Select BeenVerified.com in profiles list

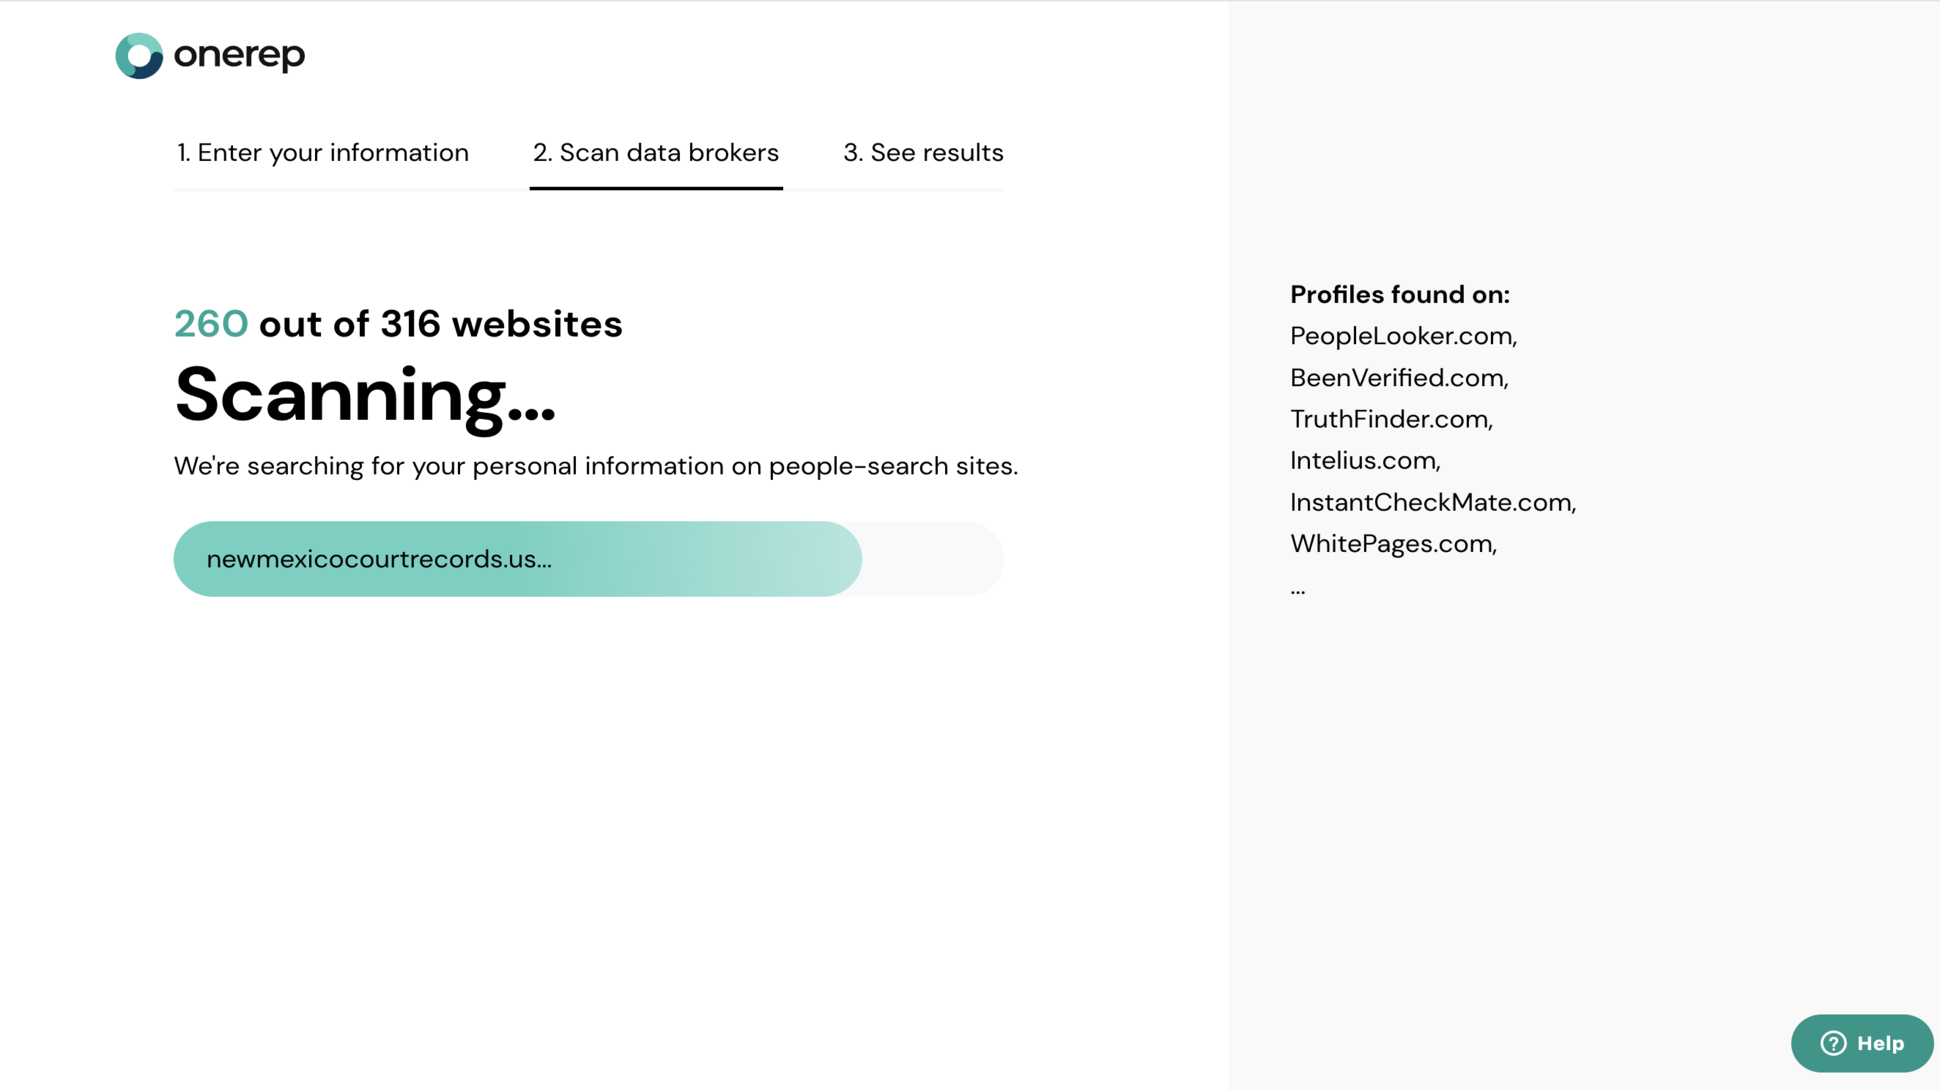tap(1399, 378)
